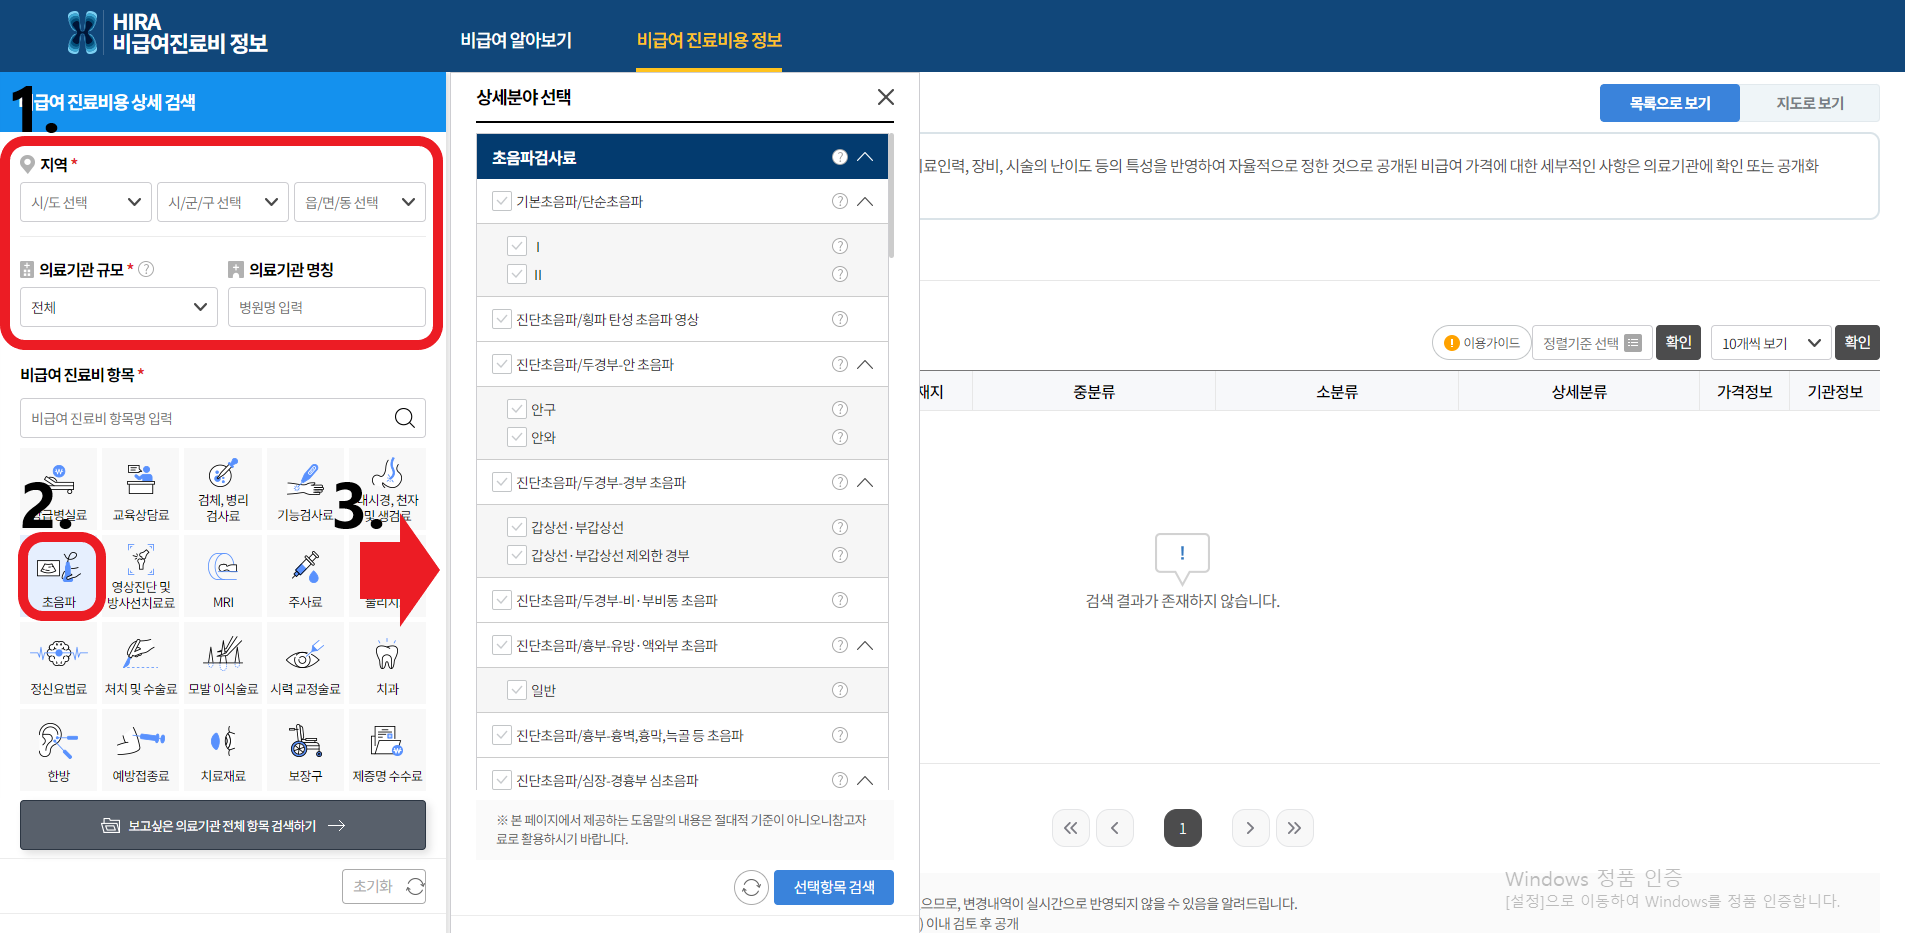Select the MRI category icon
This screenshot has width=1905, height=933.
[x=223, y=575]
